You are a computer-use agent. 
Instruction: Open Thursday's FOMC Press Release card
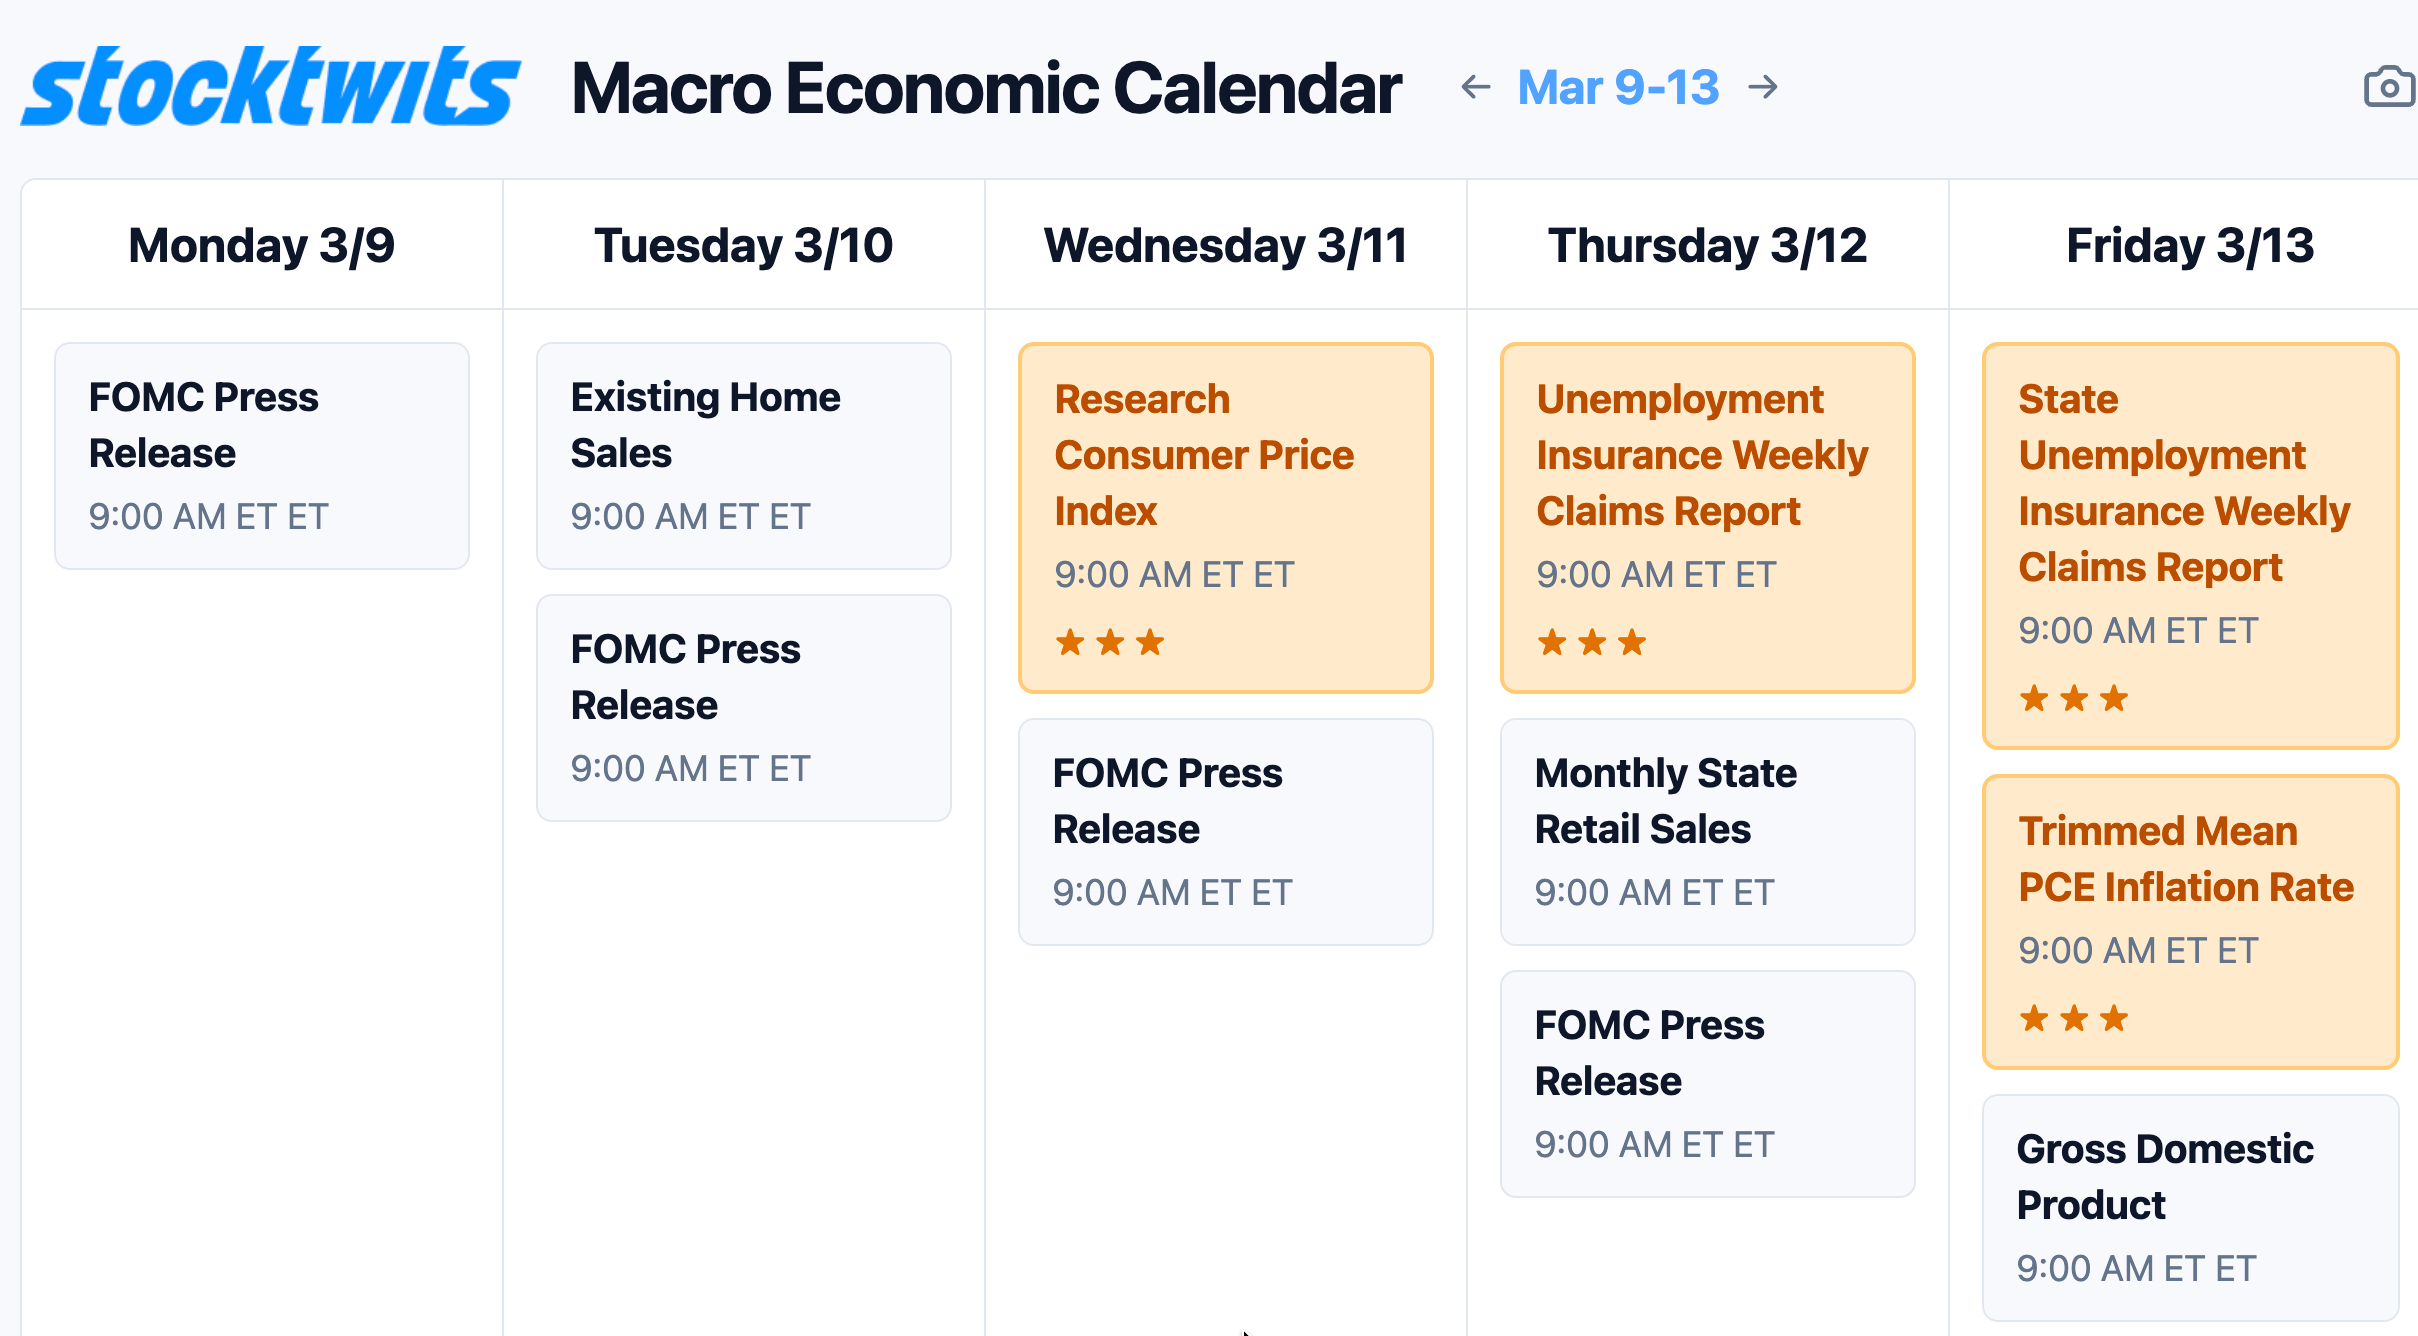coord(1707,1082)
